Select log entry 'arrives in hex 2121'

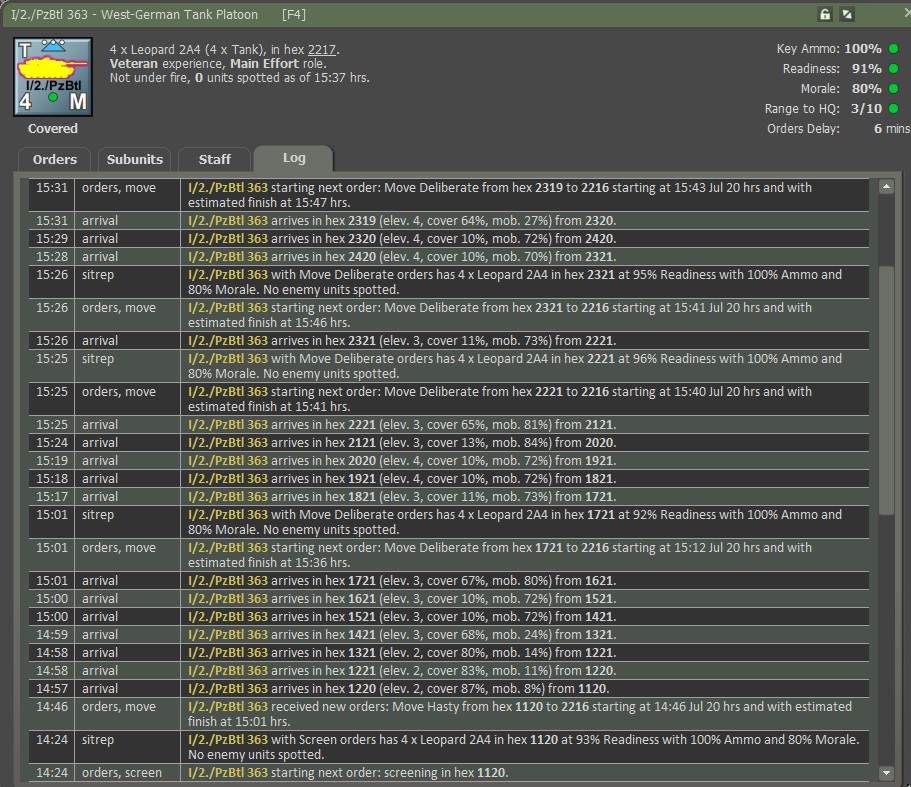coord(449,443)
